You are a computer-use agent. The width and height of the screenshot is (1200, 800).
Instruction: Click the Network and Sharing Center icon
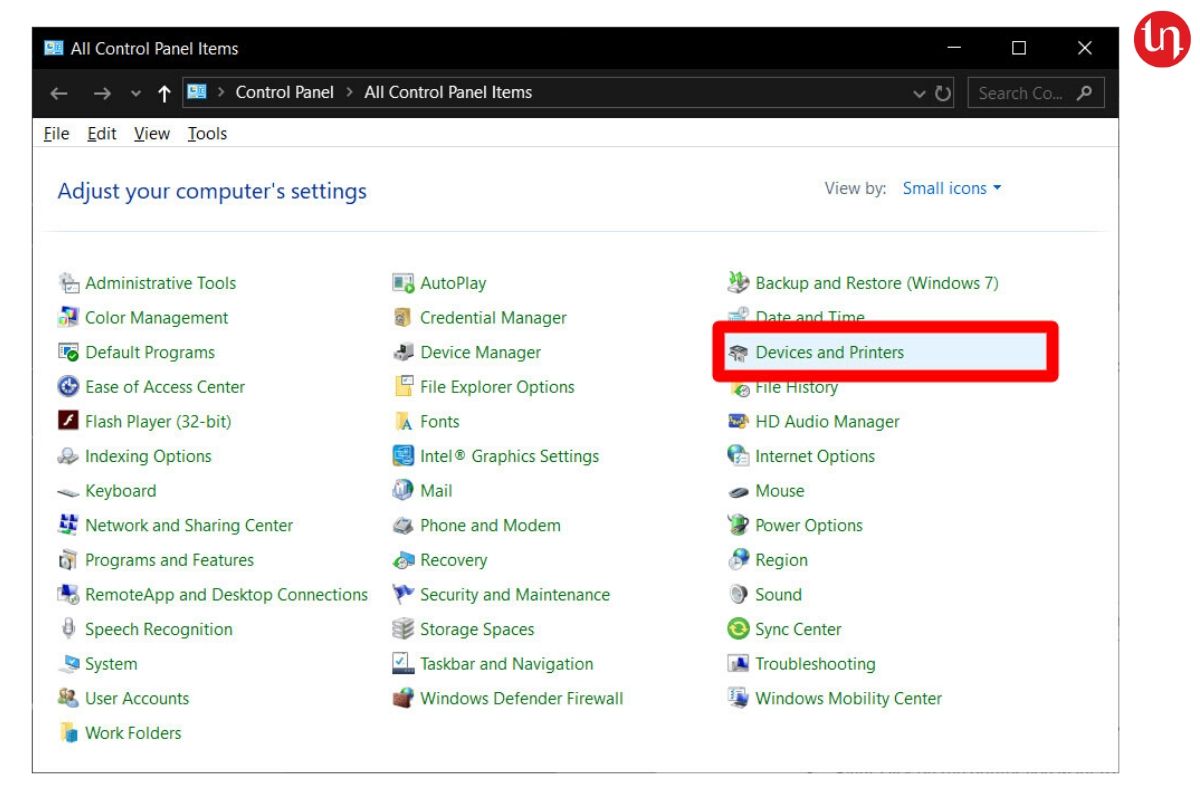pyautogui.click(x=69, y=525)
